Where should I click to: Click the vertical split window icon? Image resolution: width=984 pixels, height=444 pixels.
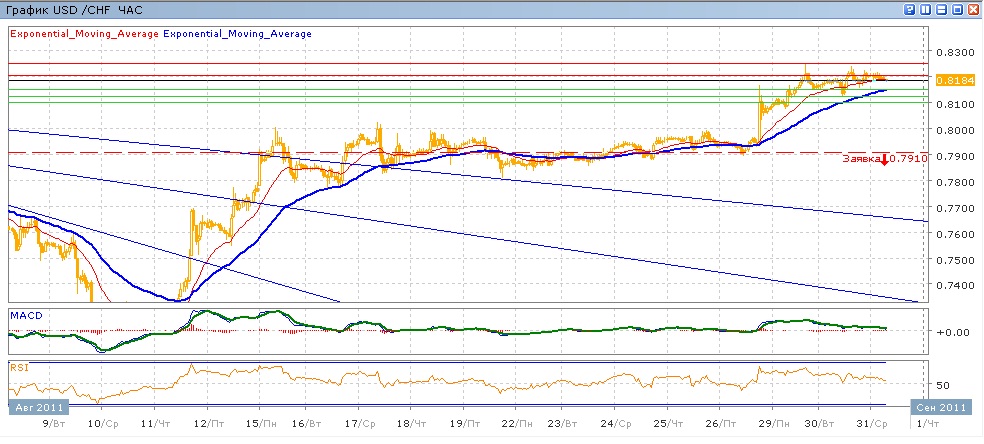pos(926,8)
